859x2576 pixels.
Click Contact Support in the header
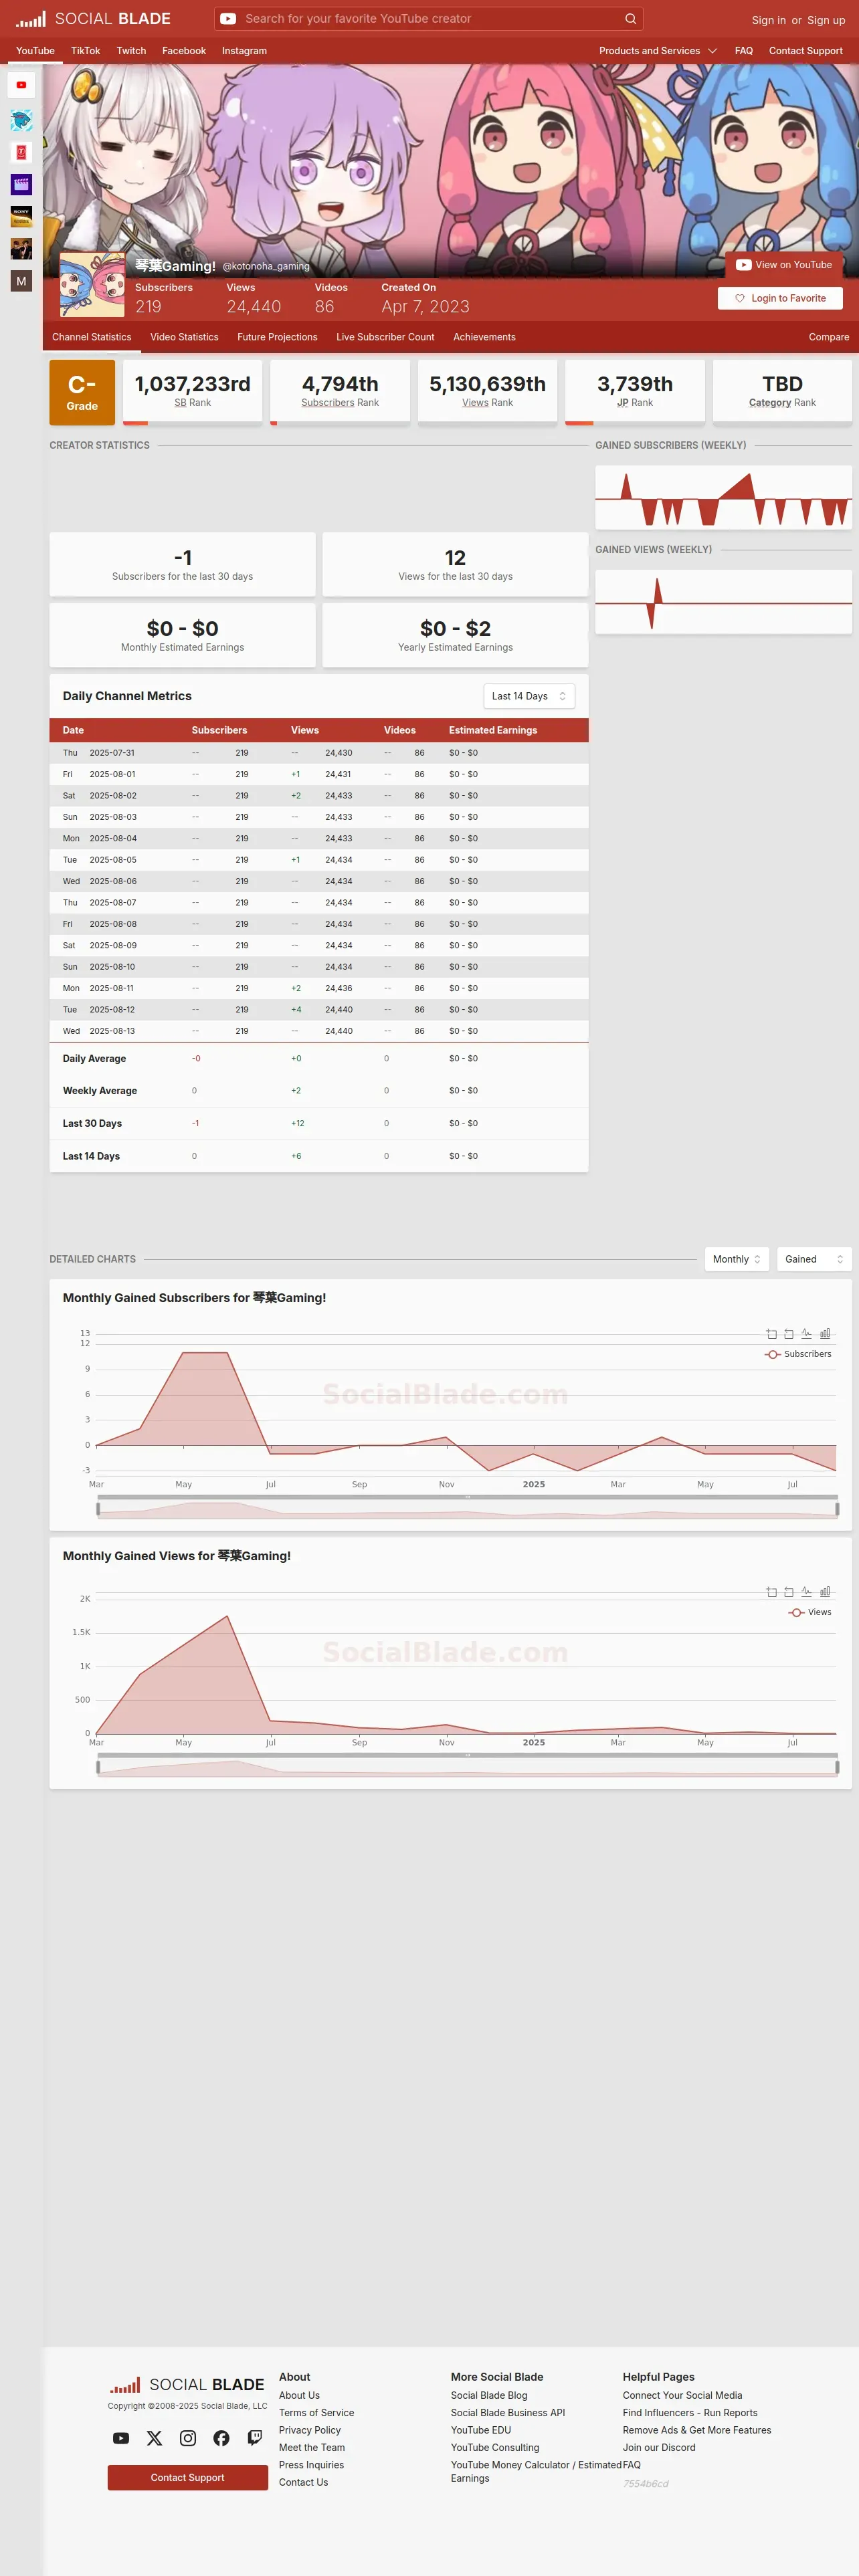click(x=805, y=51)
